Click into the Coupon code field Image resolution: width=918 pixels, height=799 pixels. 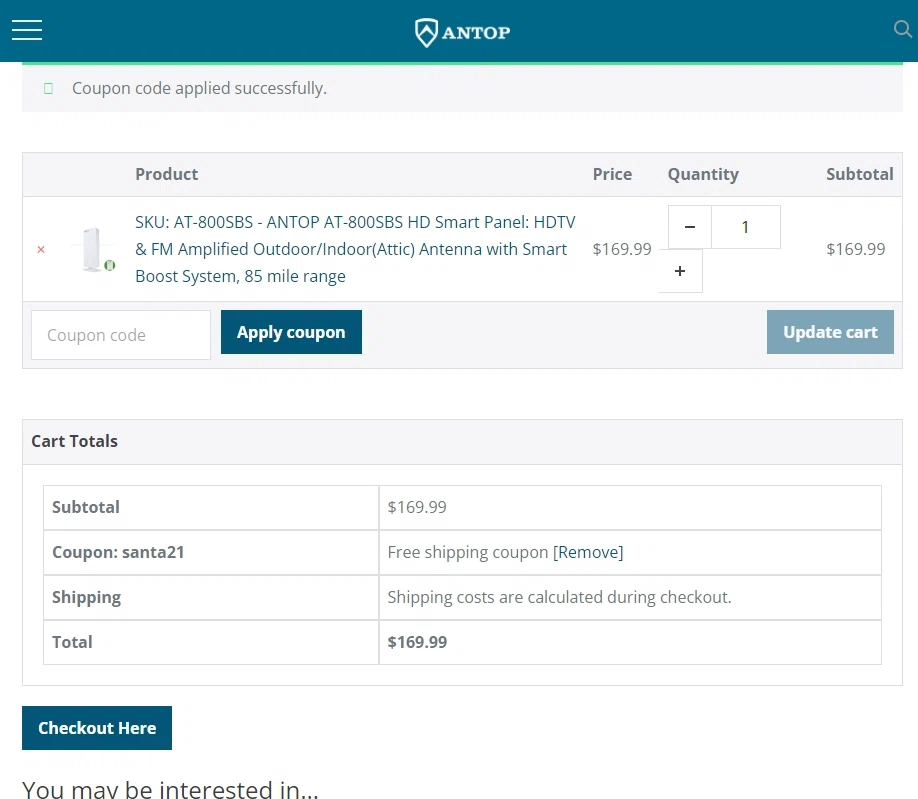click(x=121, y=335)
